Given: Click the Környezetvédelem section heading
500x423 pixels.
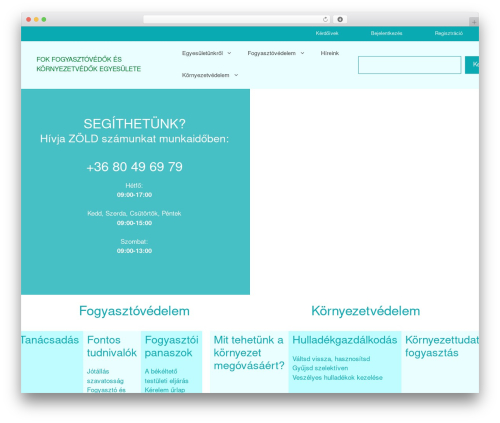Looking at the screenshot, I should 366,311.
